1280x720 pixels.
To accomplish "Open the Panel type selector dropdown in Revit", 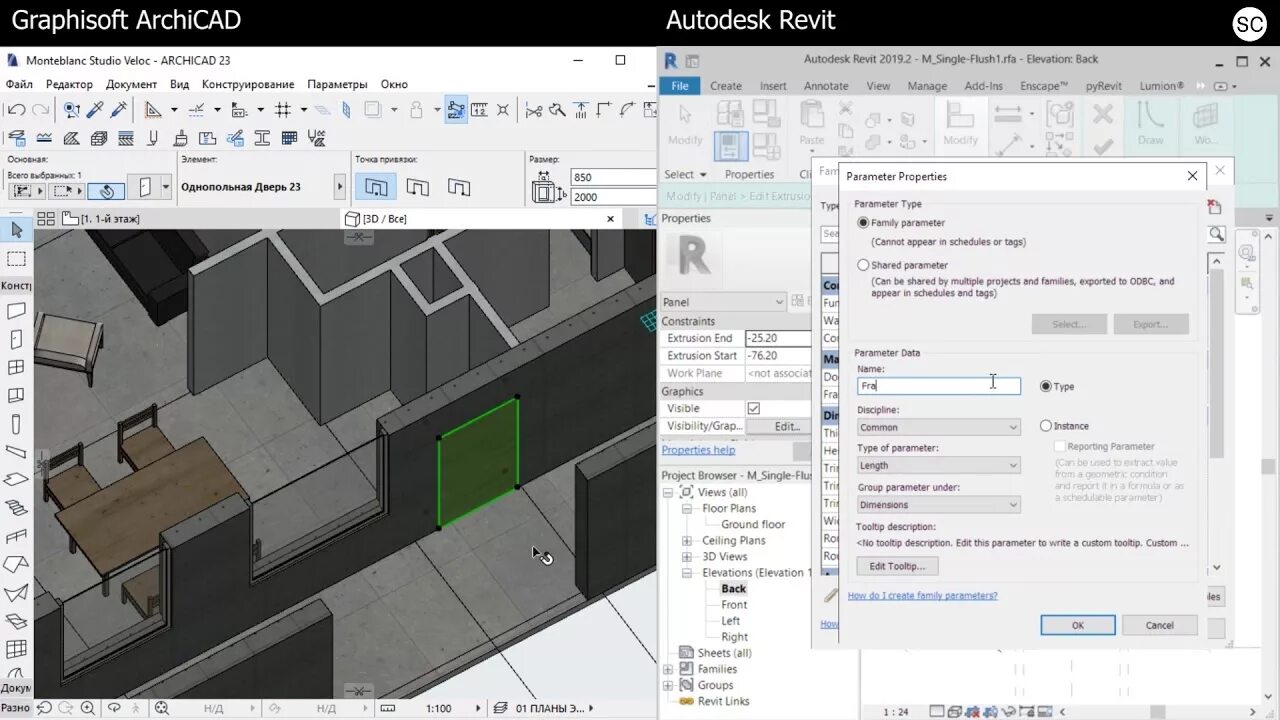I will (724, 302).
